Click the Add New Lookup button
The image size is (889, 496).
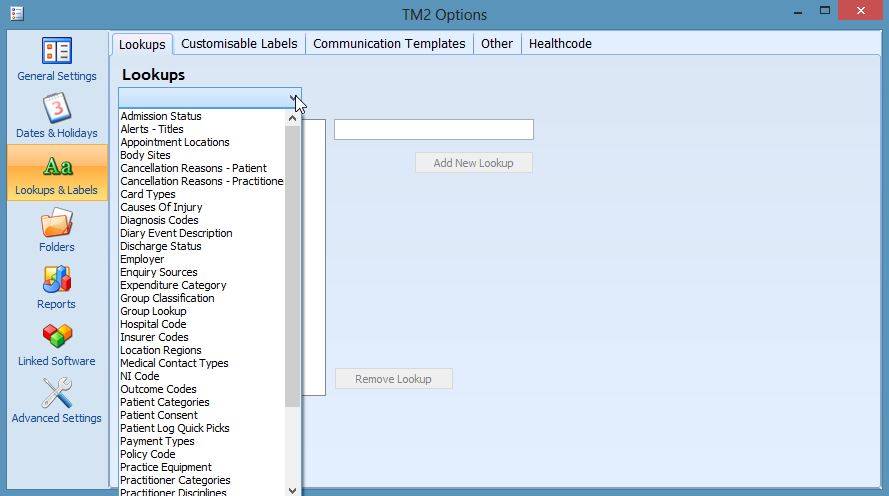(x=473, y=163)
